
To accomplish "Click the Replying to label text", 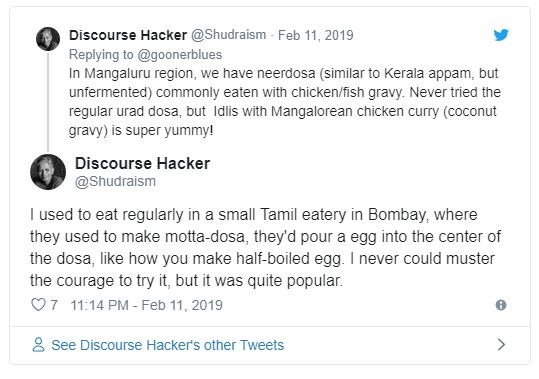I will coord(101,55).
